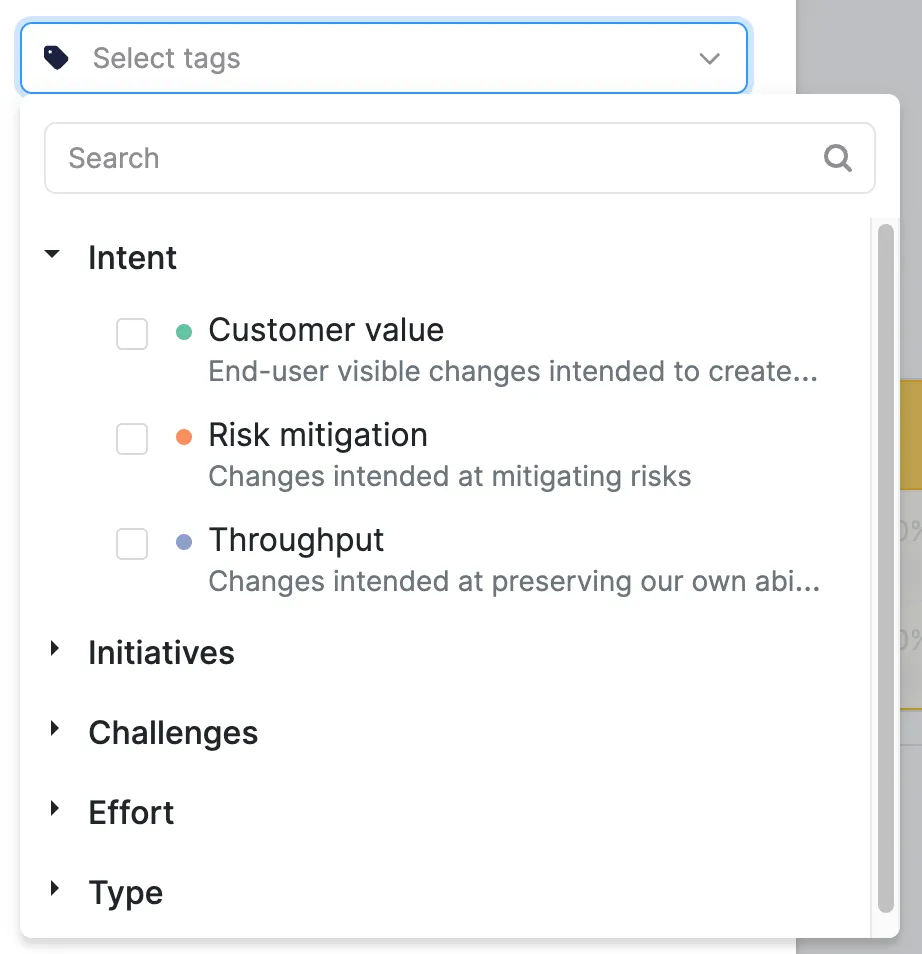Click "End-user visible changes intended to create..." description
Screen dimensions: 922x954
tap(513, 371)
